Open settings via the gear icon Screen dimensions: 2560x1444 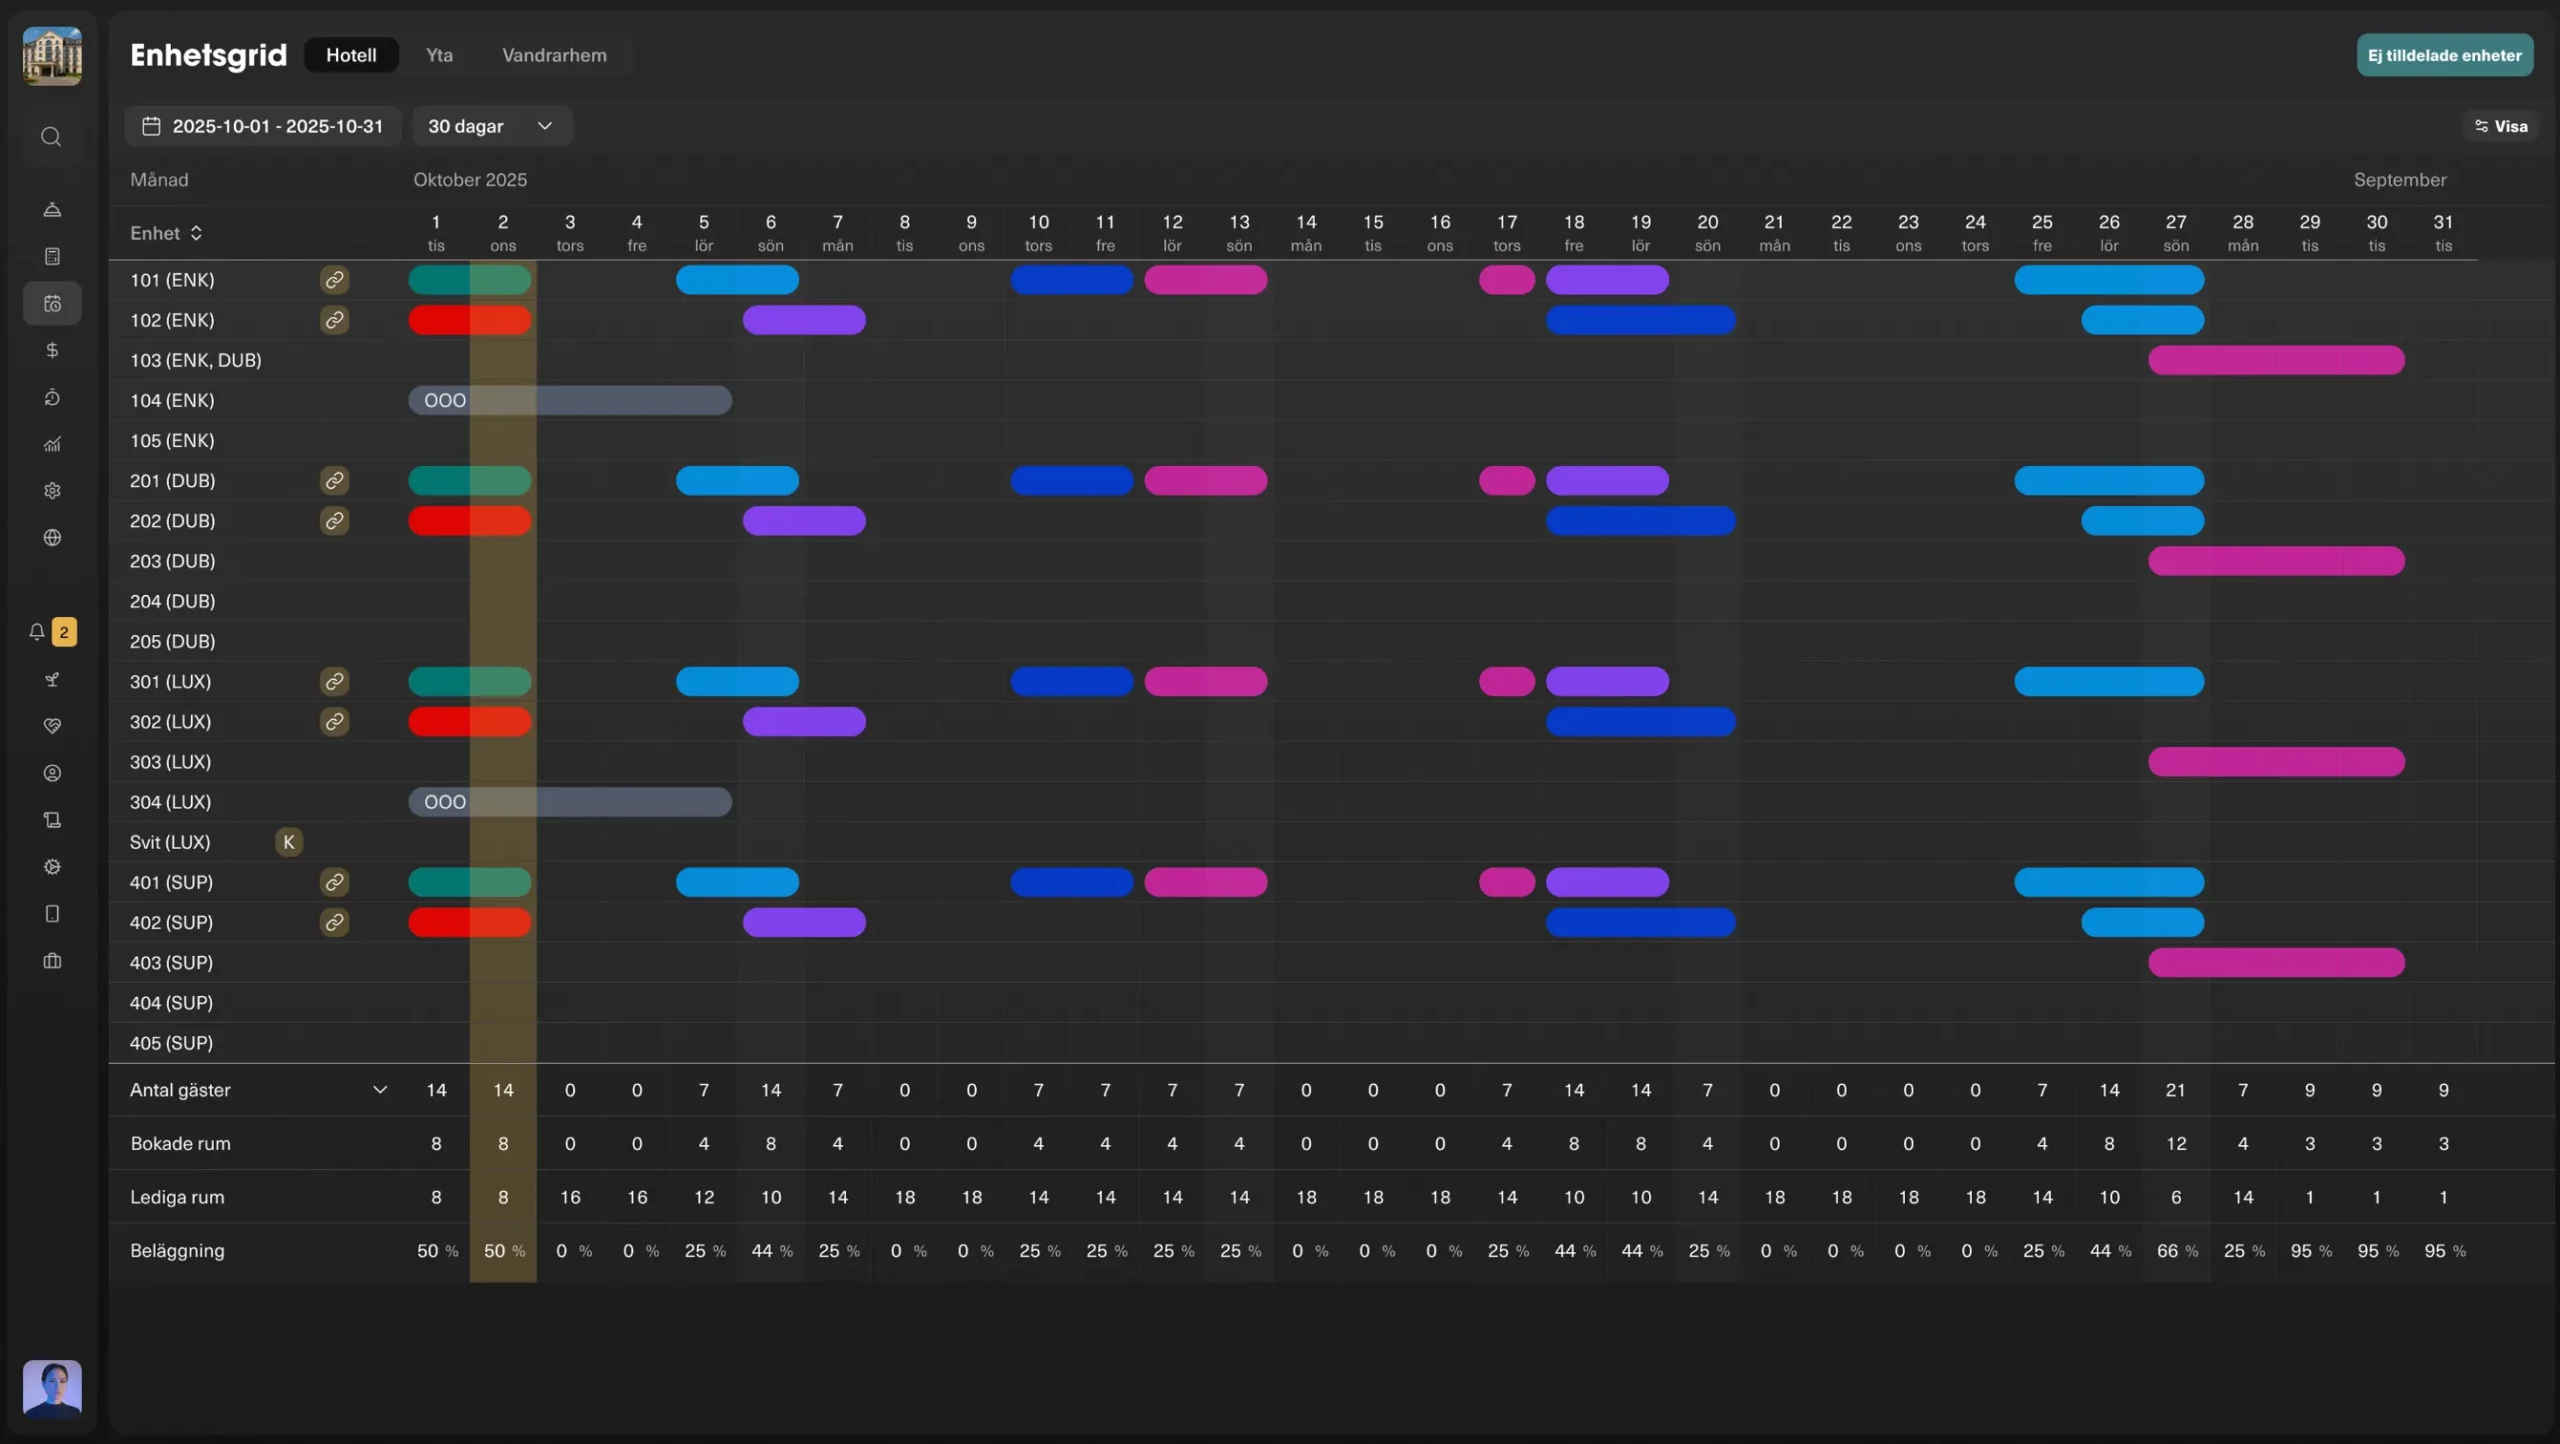[52, 490]
